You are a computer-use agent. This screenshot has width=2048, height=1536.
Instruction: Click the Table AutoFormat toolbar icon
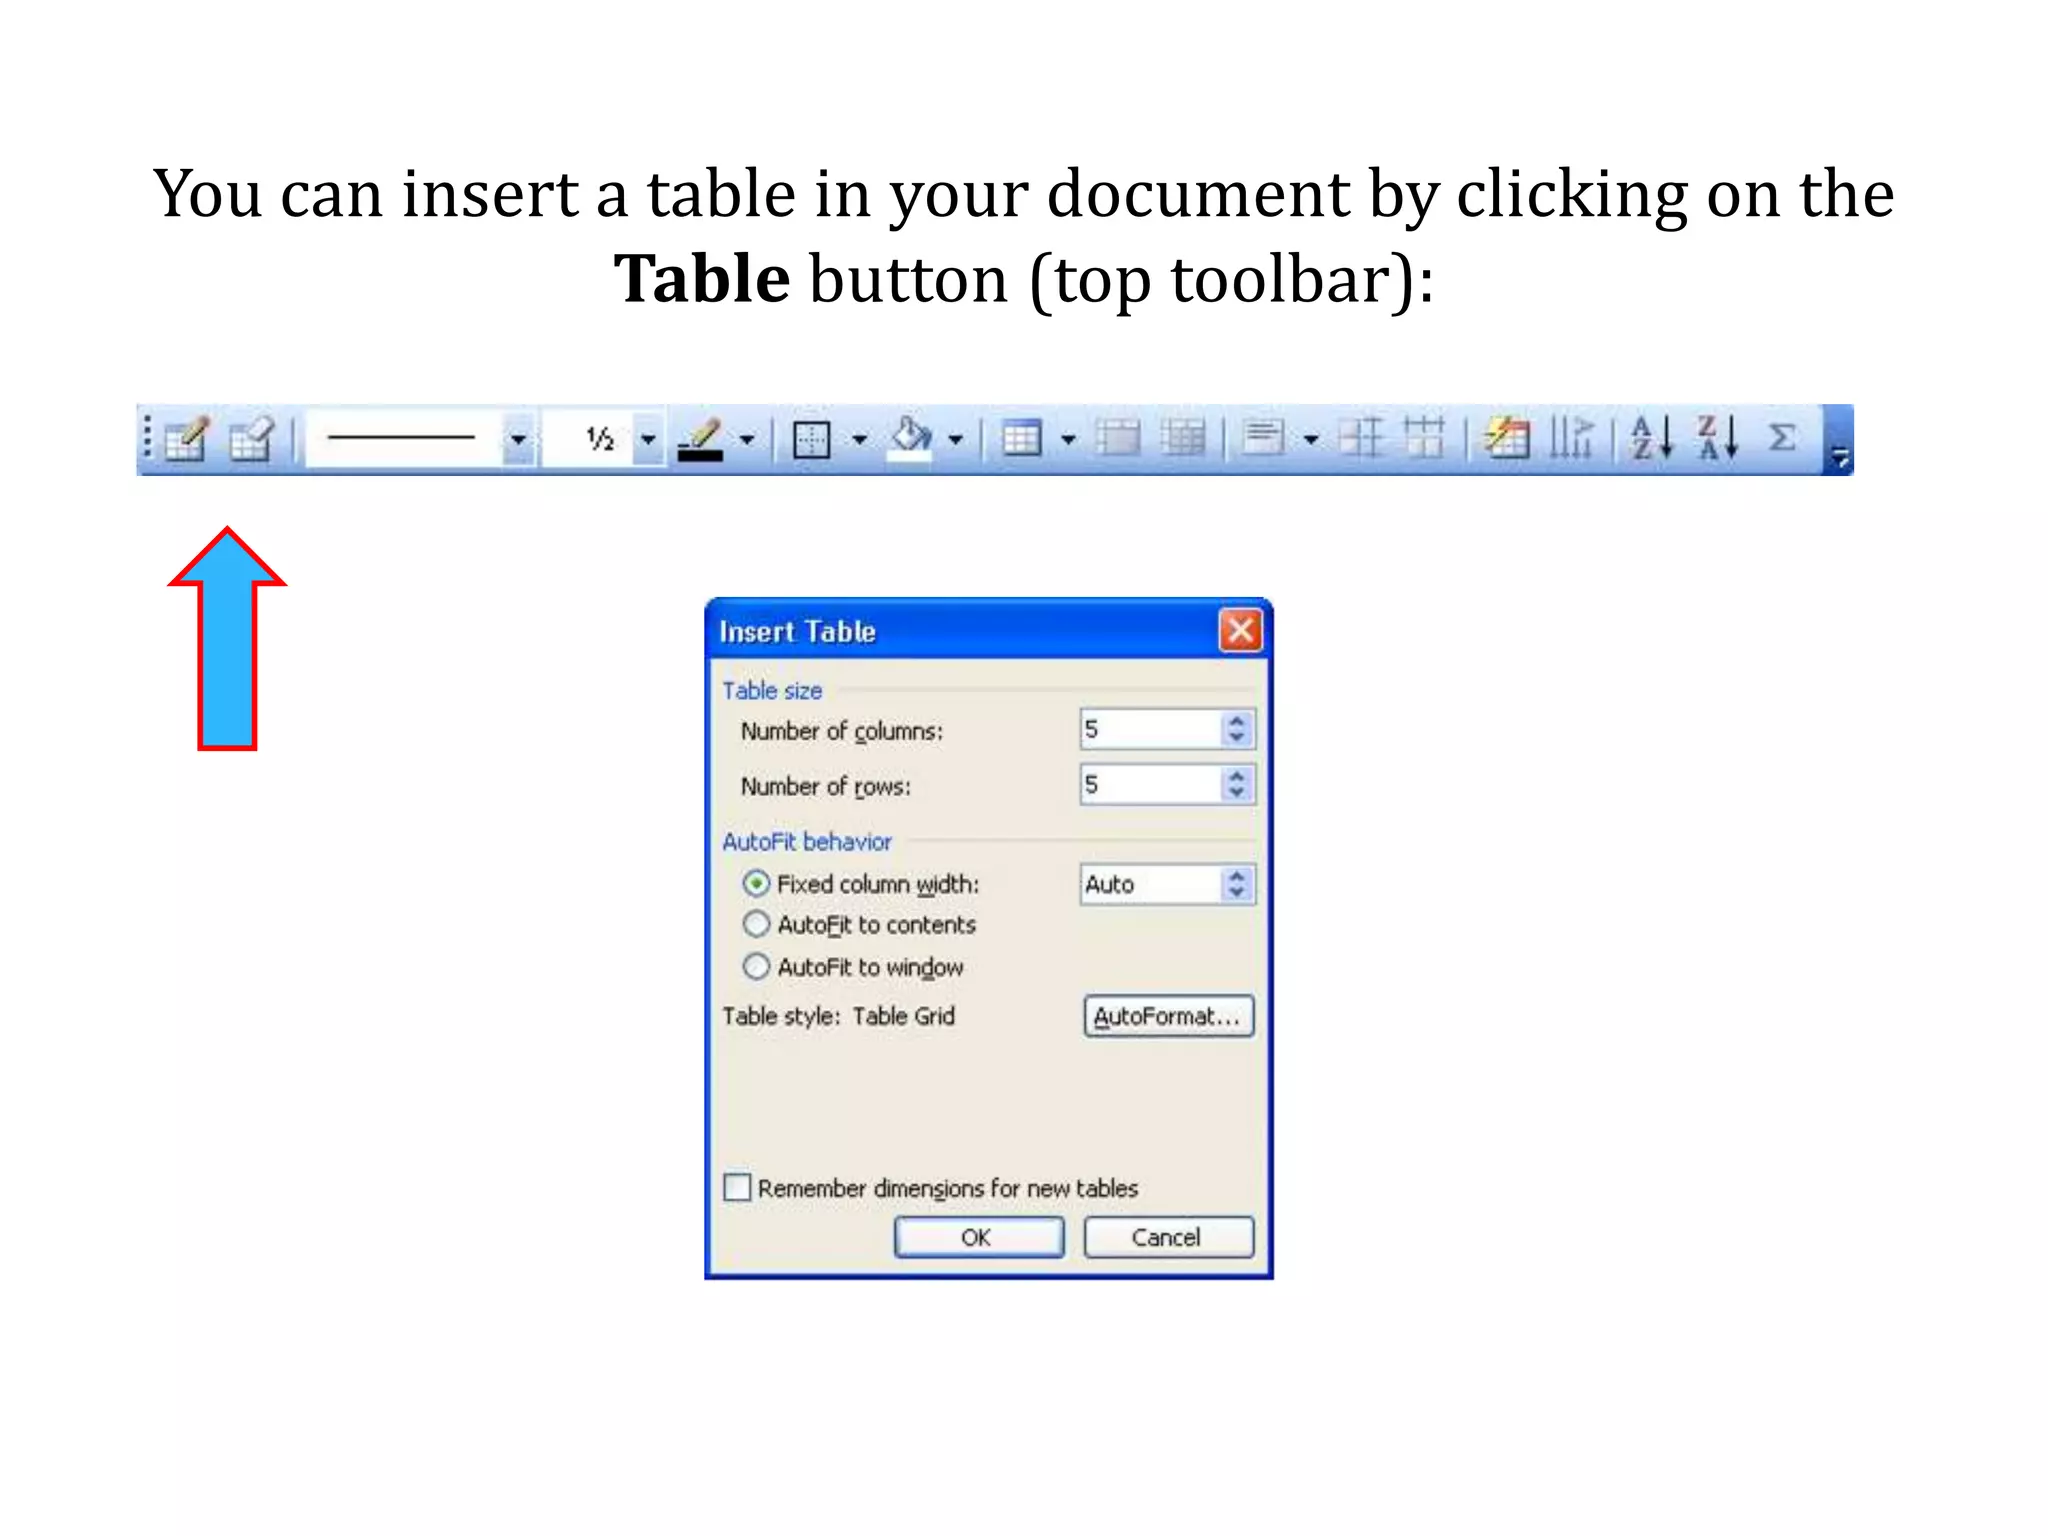[x=1508, y=438]
